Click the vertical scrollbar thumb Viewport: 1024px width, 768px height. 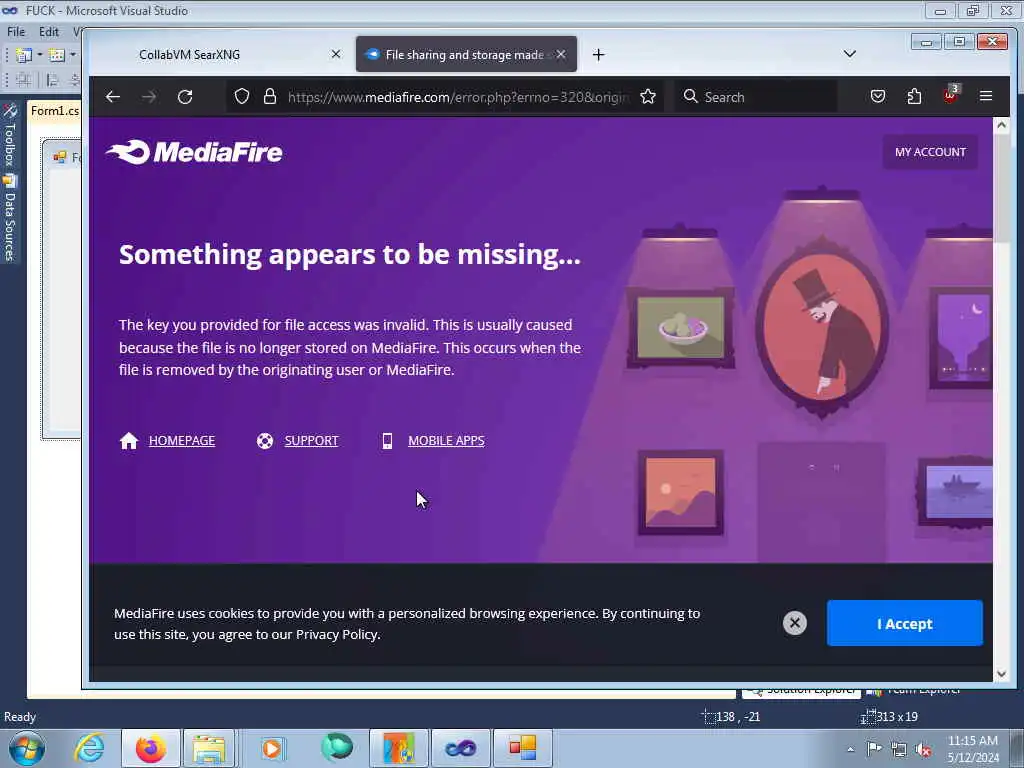(x=1001, y=187)
